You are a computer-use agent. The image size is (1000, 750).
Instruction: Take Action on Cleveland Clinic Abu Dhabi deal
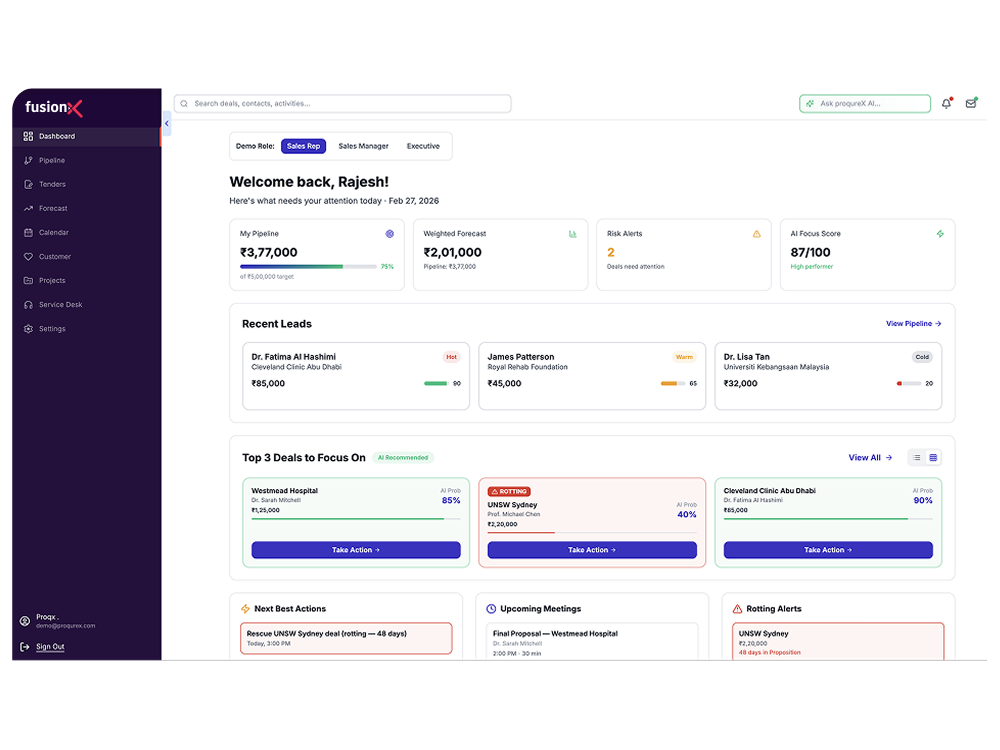(828, 550)
